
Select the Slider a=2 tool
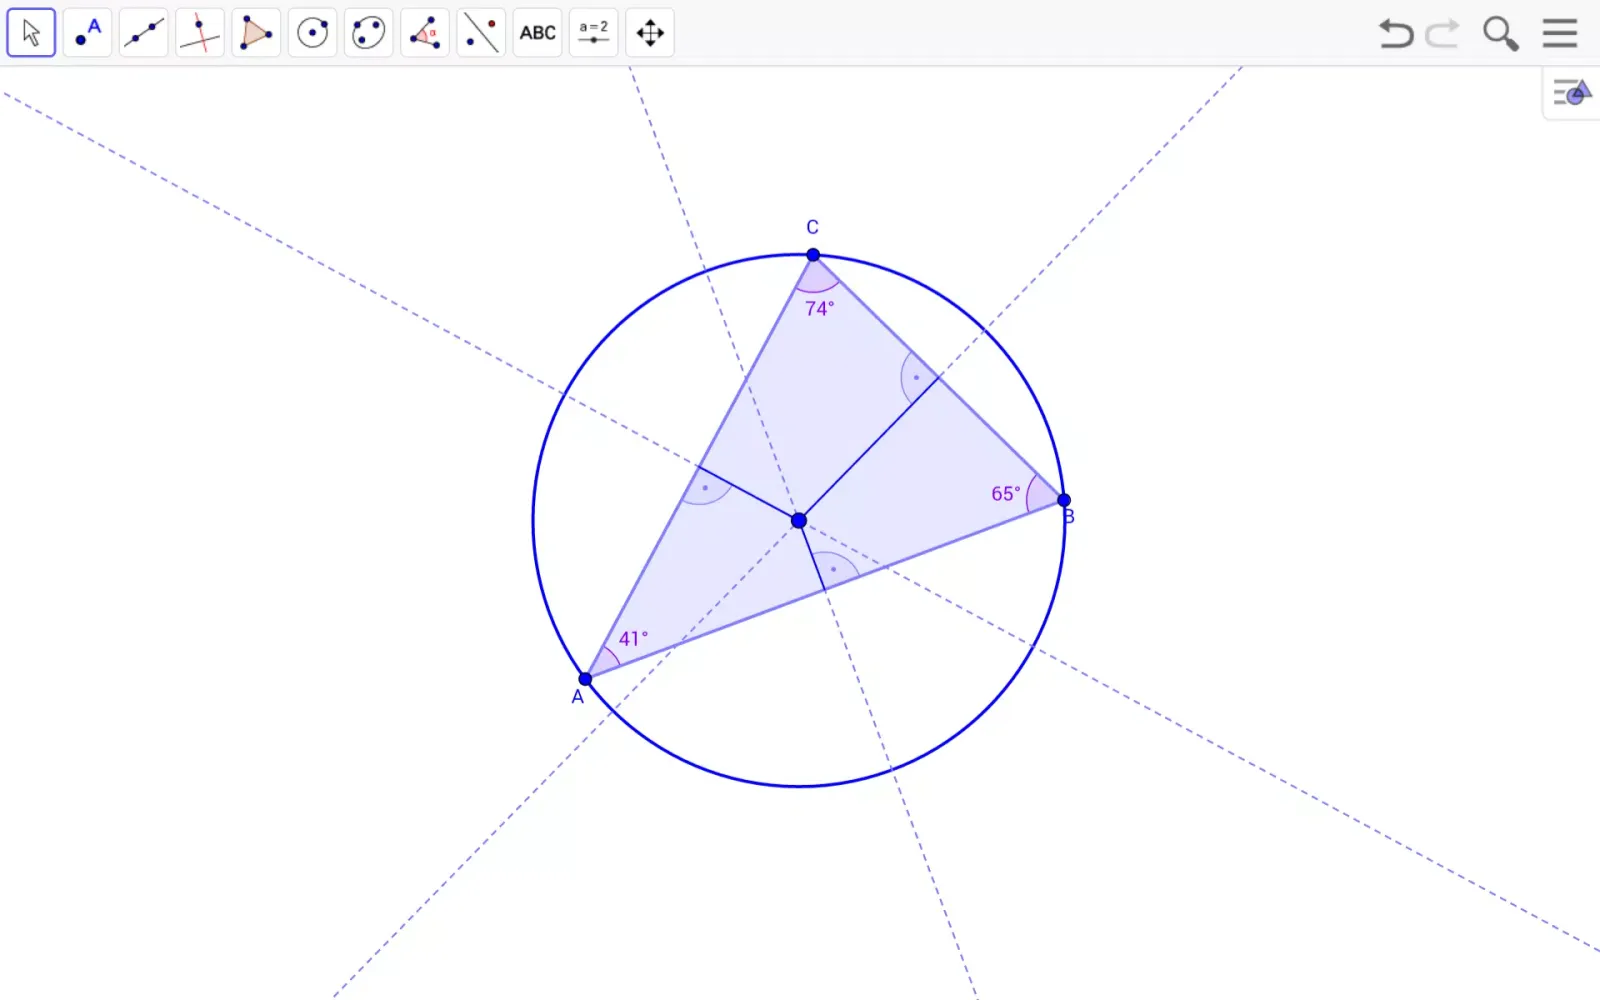pos(594,33)
